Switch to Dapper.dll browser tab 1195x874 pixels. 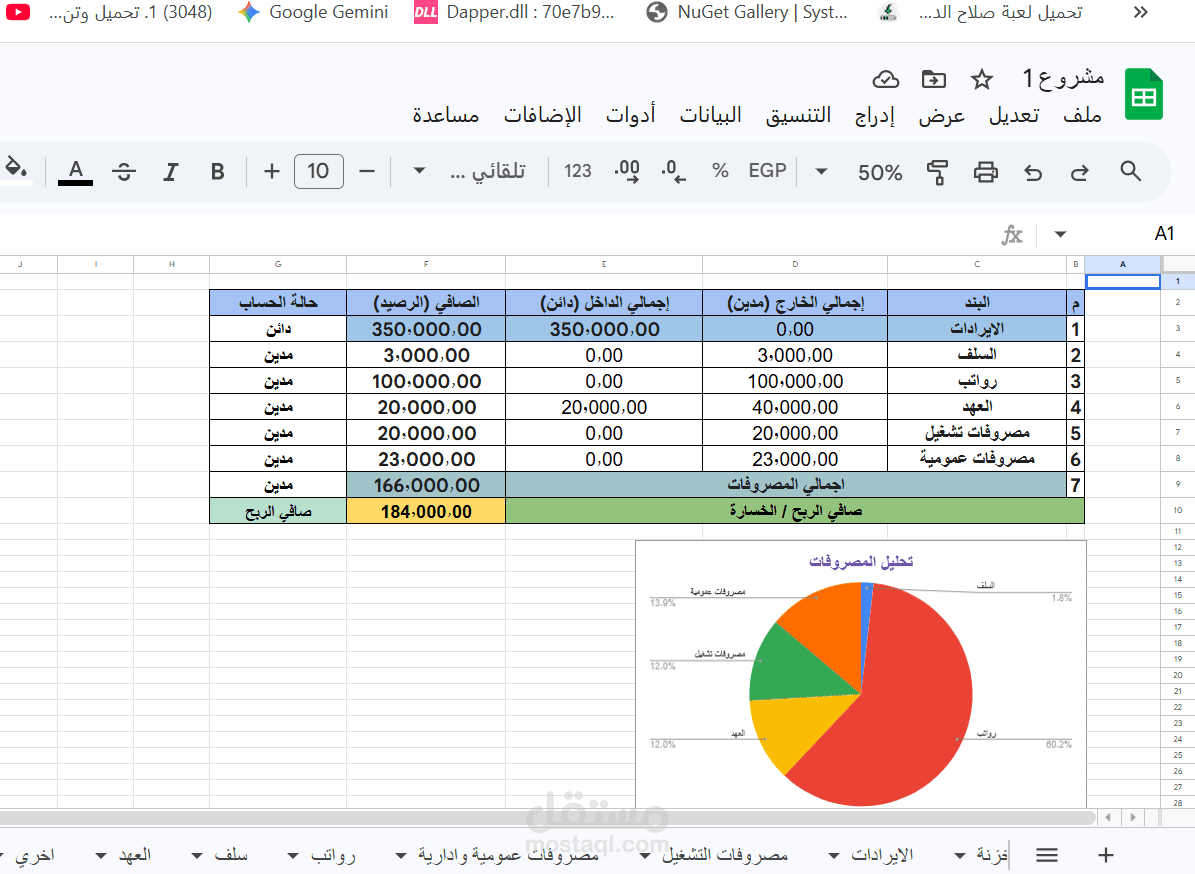pyautogui.click(x=514, y=12)
